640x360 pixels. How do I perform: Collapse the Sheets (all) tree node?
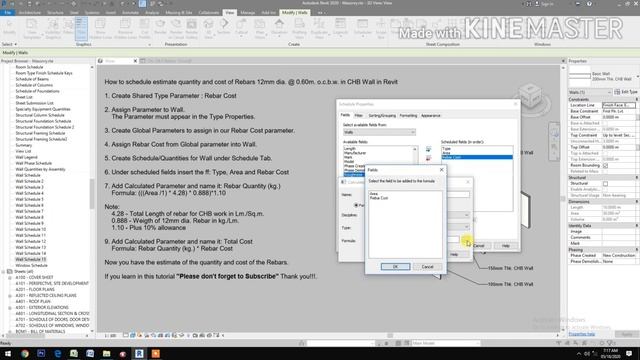click(x=4, y=271)
